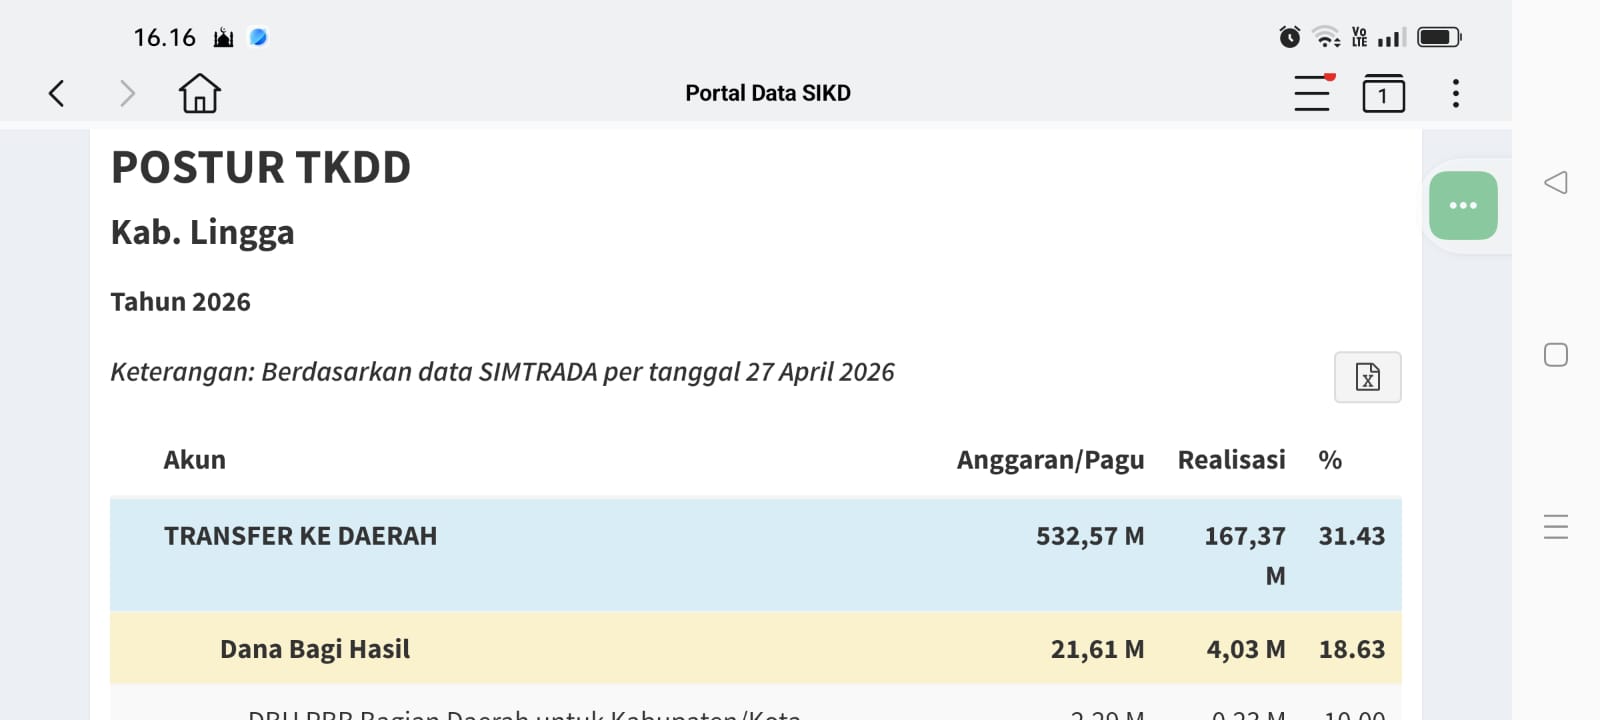Open the hamburger menu with red dot
This screenshot has height=720, width=1600.
[1312, 93]
